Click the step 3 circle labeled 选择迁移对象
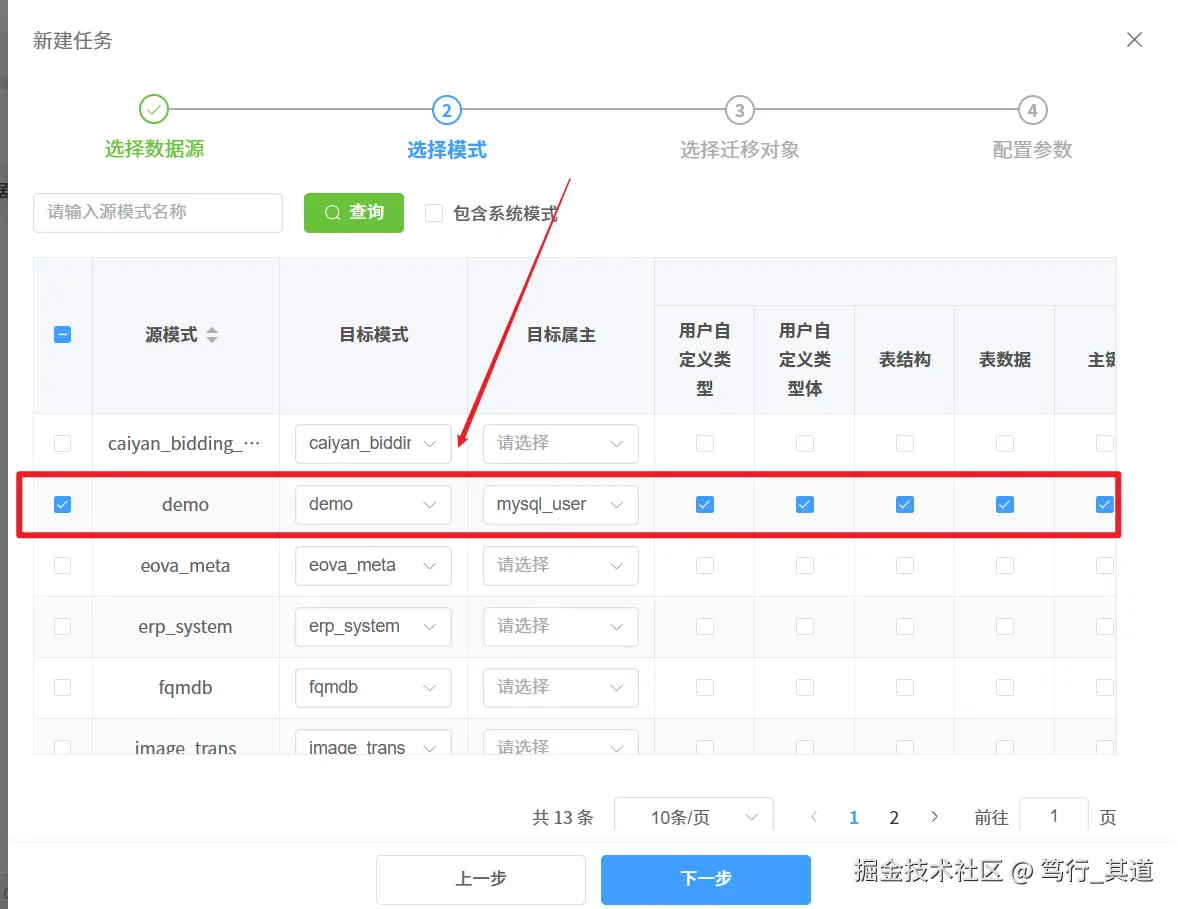 point(739,110)
